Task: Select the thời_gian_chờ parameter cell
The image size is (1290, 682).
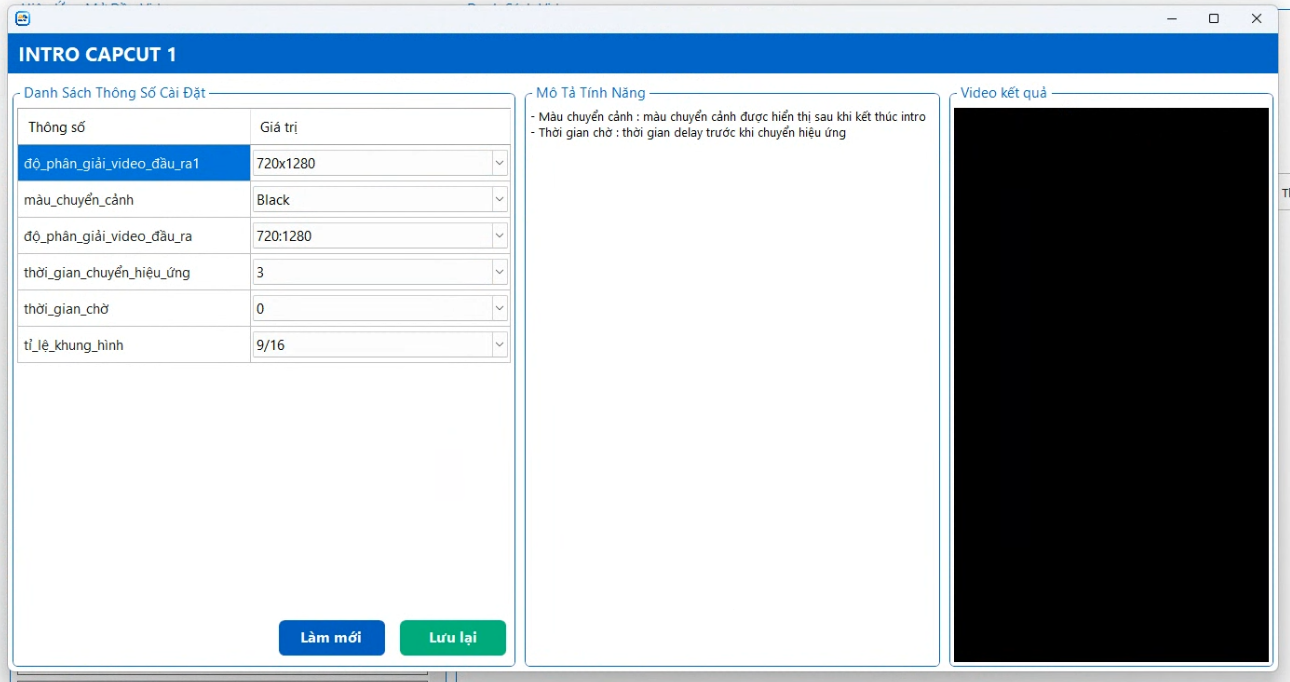Action: click(134, 309)
